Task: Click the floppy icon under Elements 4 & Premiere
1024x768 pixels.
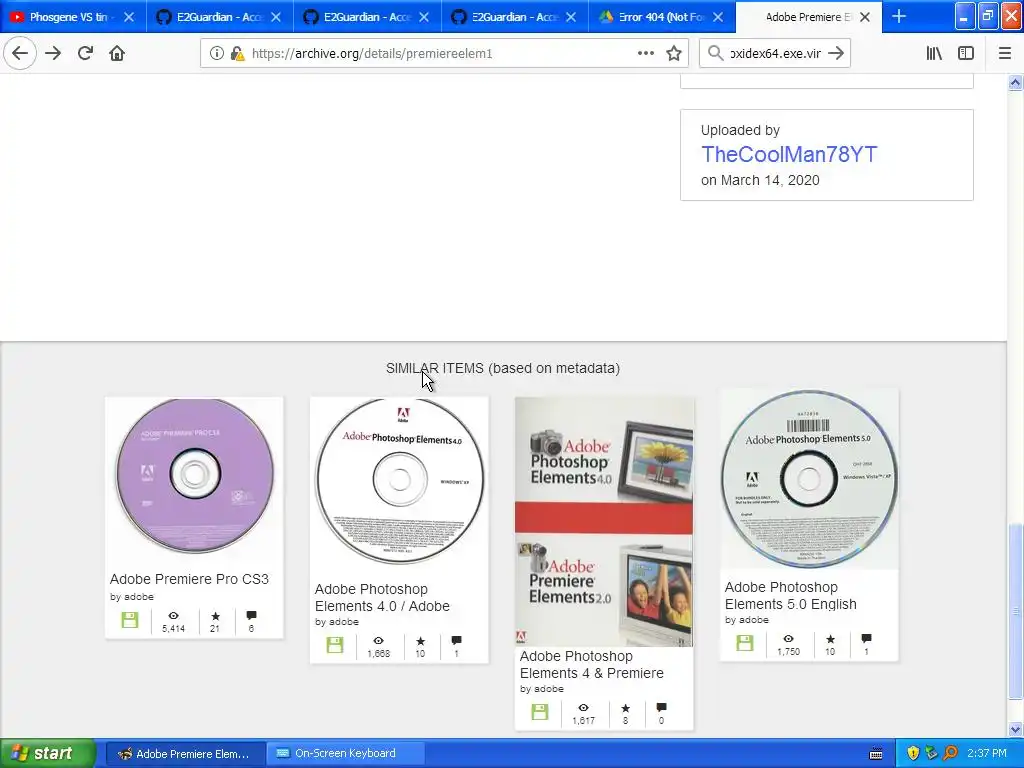Action: pos(539,712)
